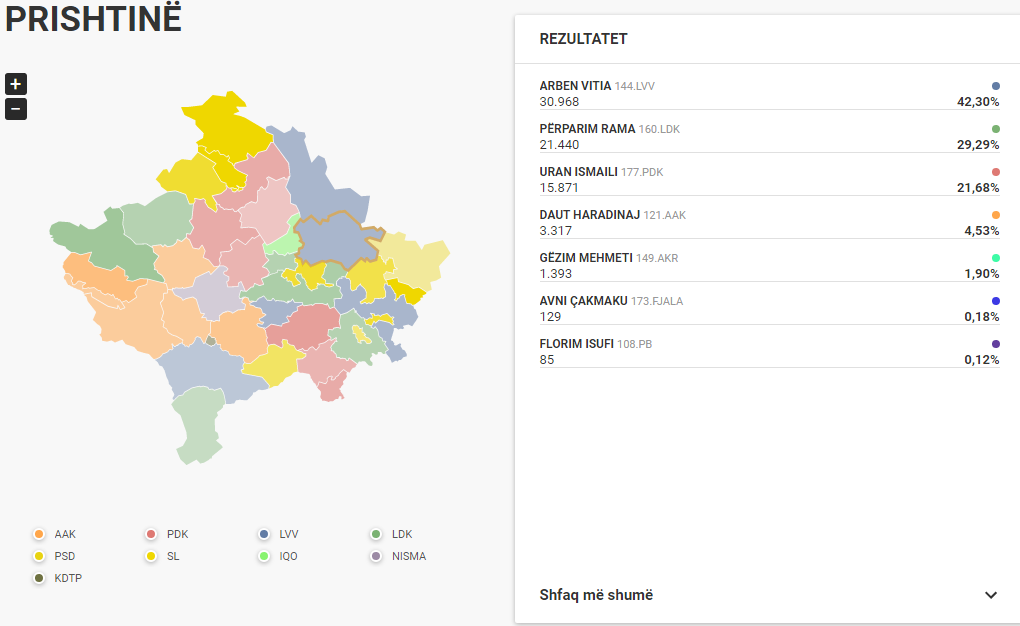The image size is (1020, 626).
Task: Click vote count 3.317
Action: pyautogui.click(x=556, y=230)
